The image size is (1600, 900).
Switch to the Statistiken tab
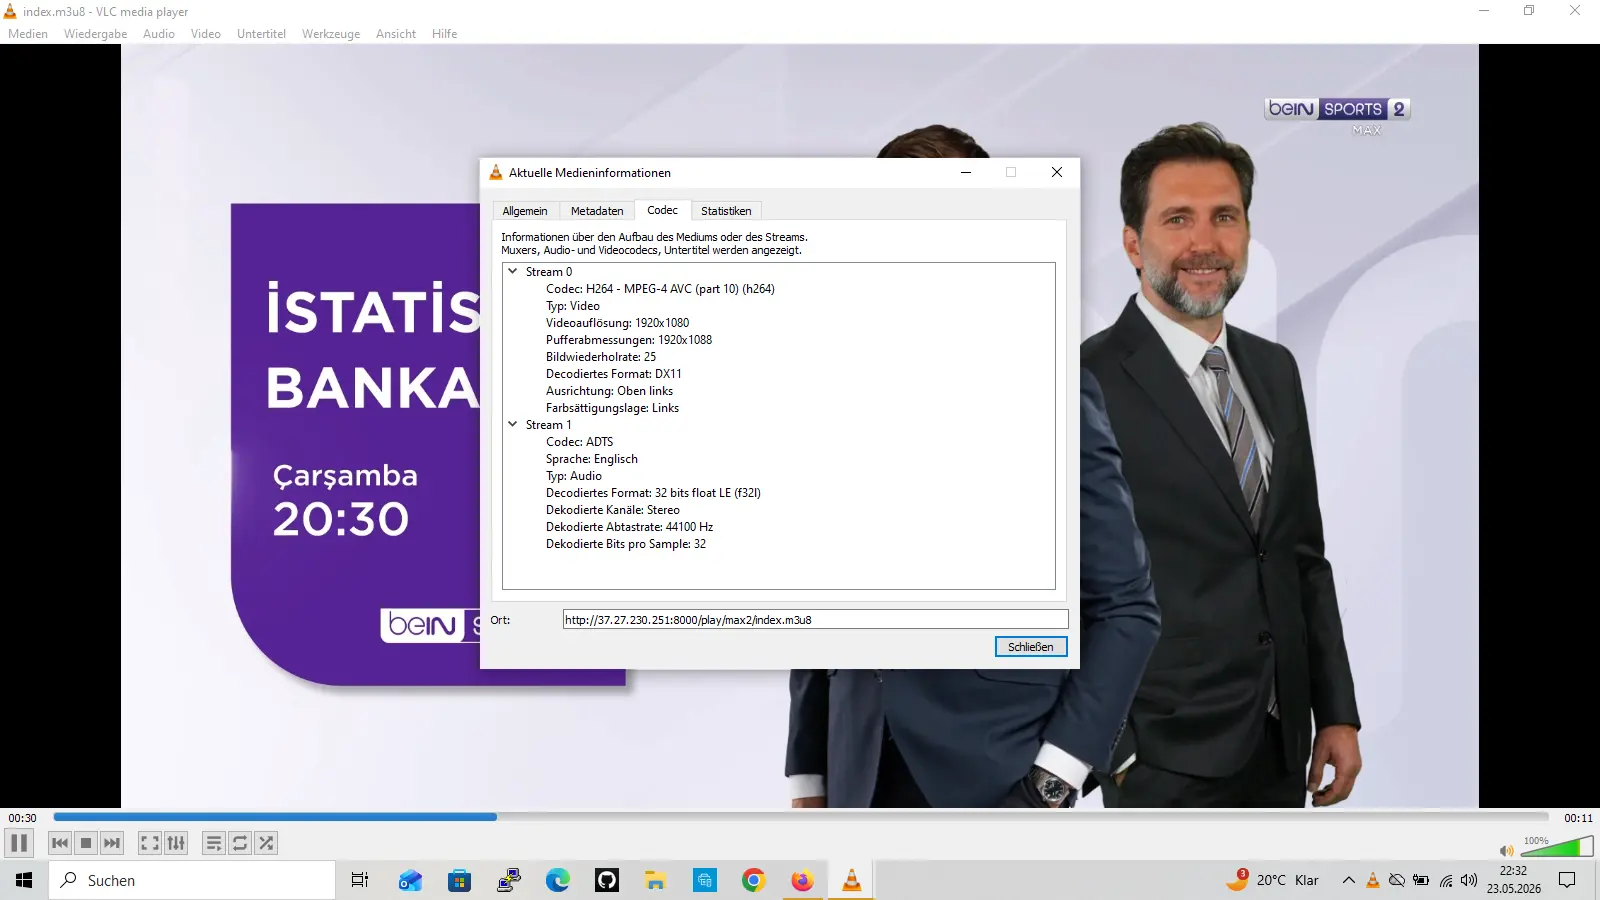point(726,211)
